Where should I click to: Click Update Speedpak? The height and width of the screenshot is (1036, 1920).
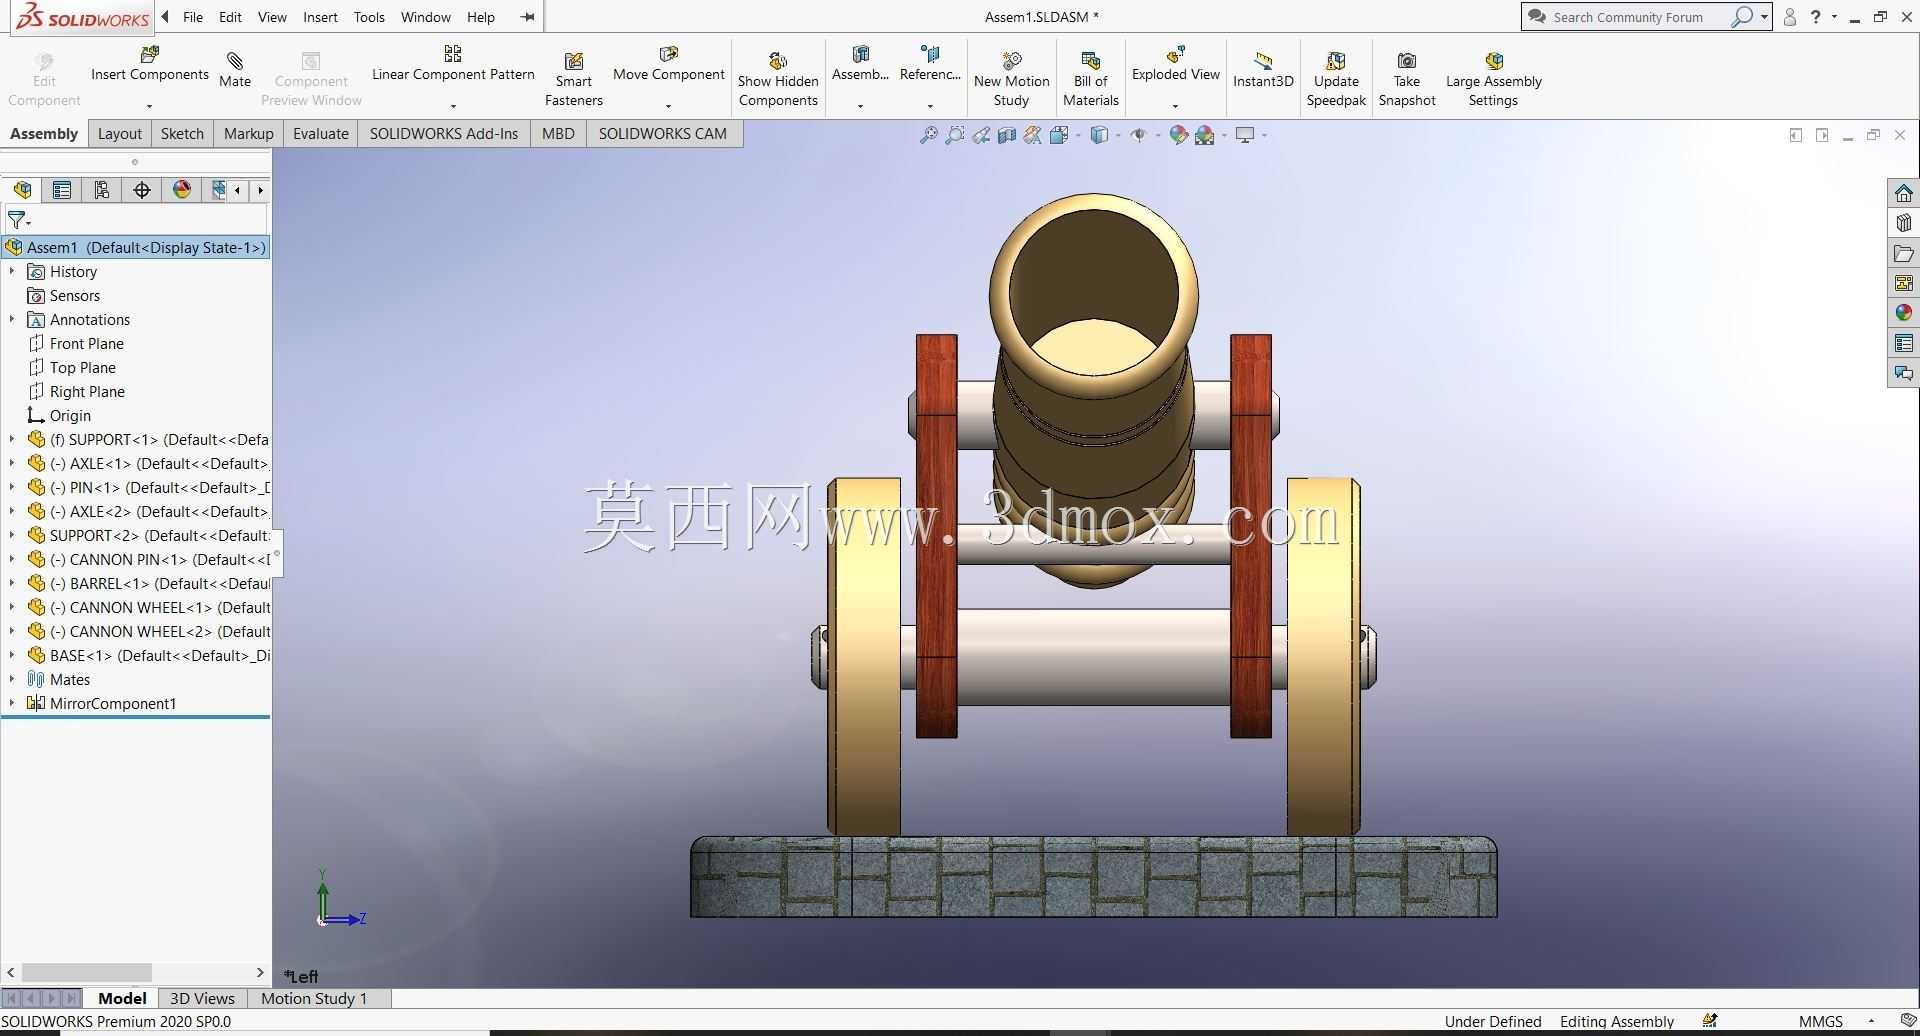[x=1336, y=79]
